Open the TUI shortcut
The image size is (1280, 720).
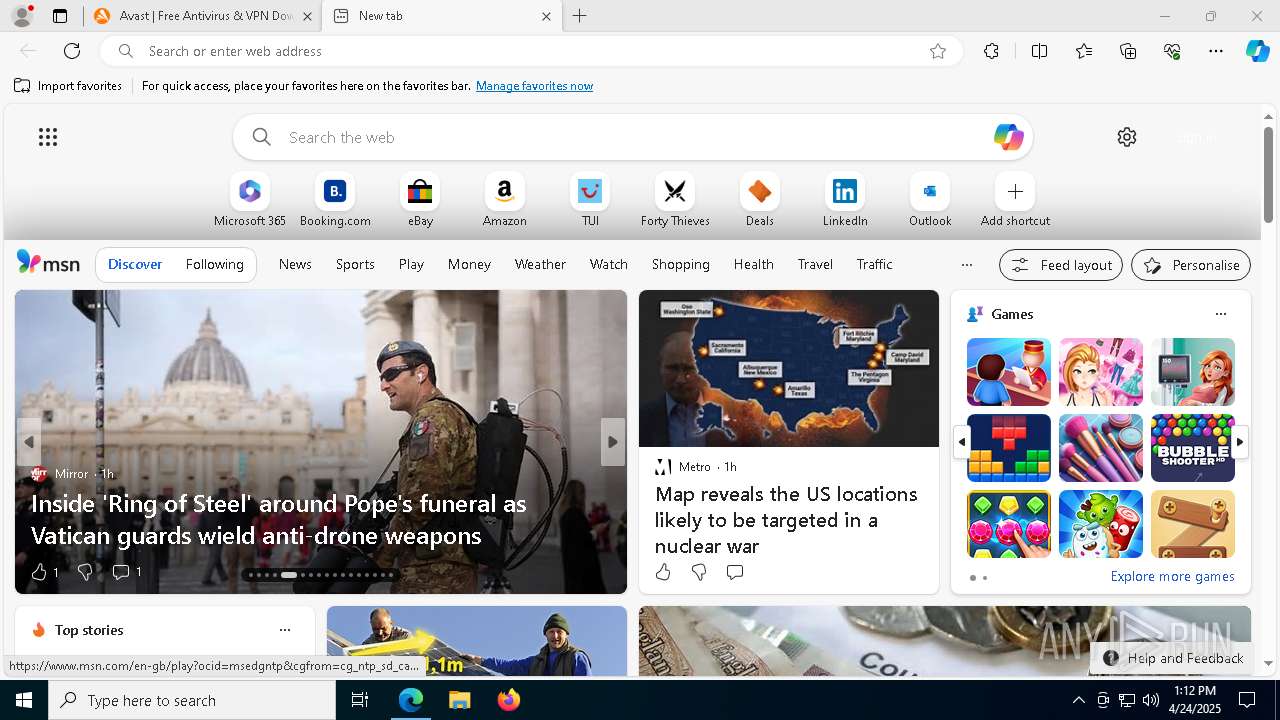tap(590, 200)
